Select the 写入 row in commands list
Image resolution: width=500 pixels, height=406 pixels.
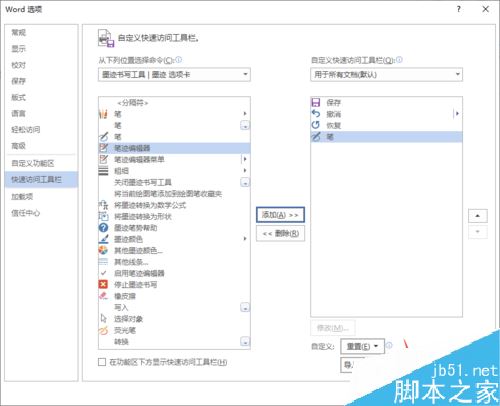174,307
